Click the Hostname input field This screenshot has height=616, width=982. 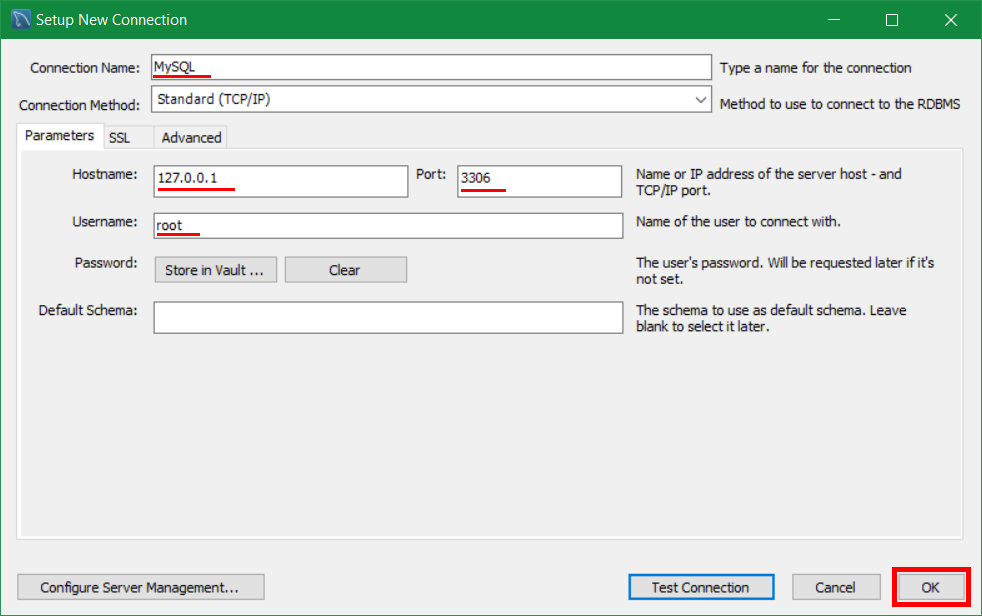[281, 181]
